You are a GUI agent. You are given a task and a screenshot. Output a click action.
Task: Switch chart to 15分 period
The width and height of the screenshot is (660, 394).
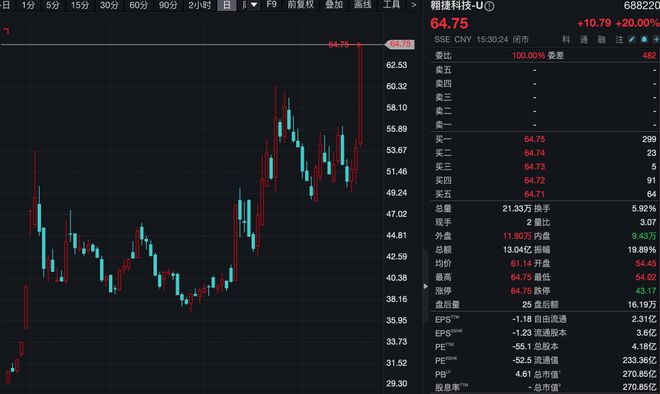(x=80, y=5)
